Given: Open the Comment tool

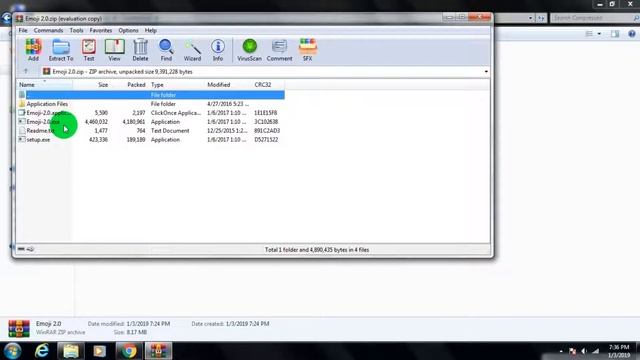Looking at the screenshot, I should (280, 50).
